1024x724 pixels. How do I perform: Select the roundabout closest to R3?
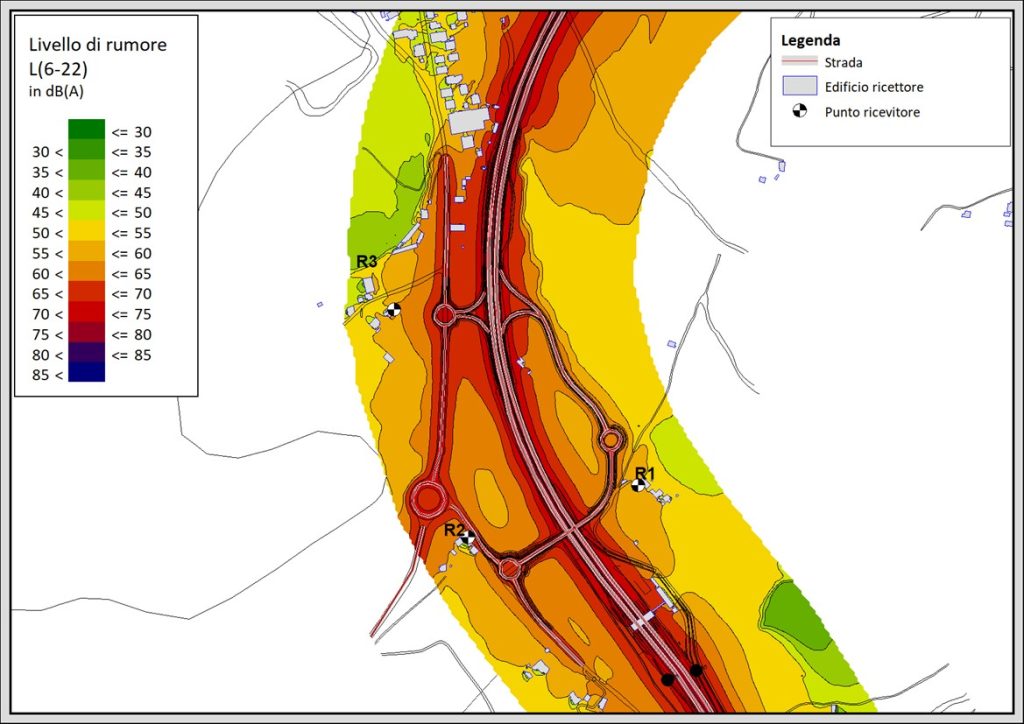point(444,317)
